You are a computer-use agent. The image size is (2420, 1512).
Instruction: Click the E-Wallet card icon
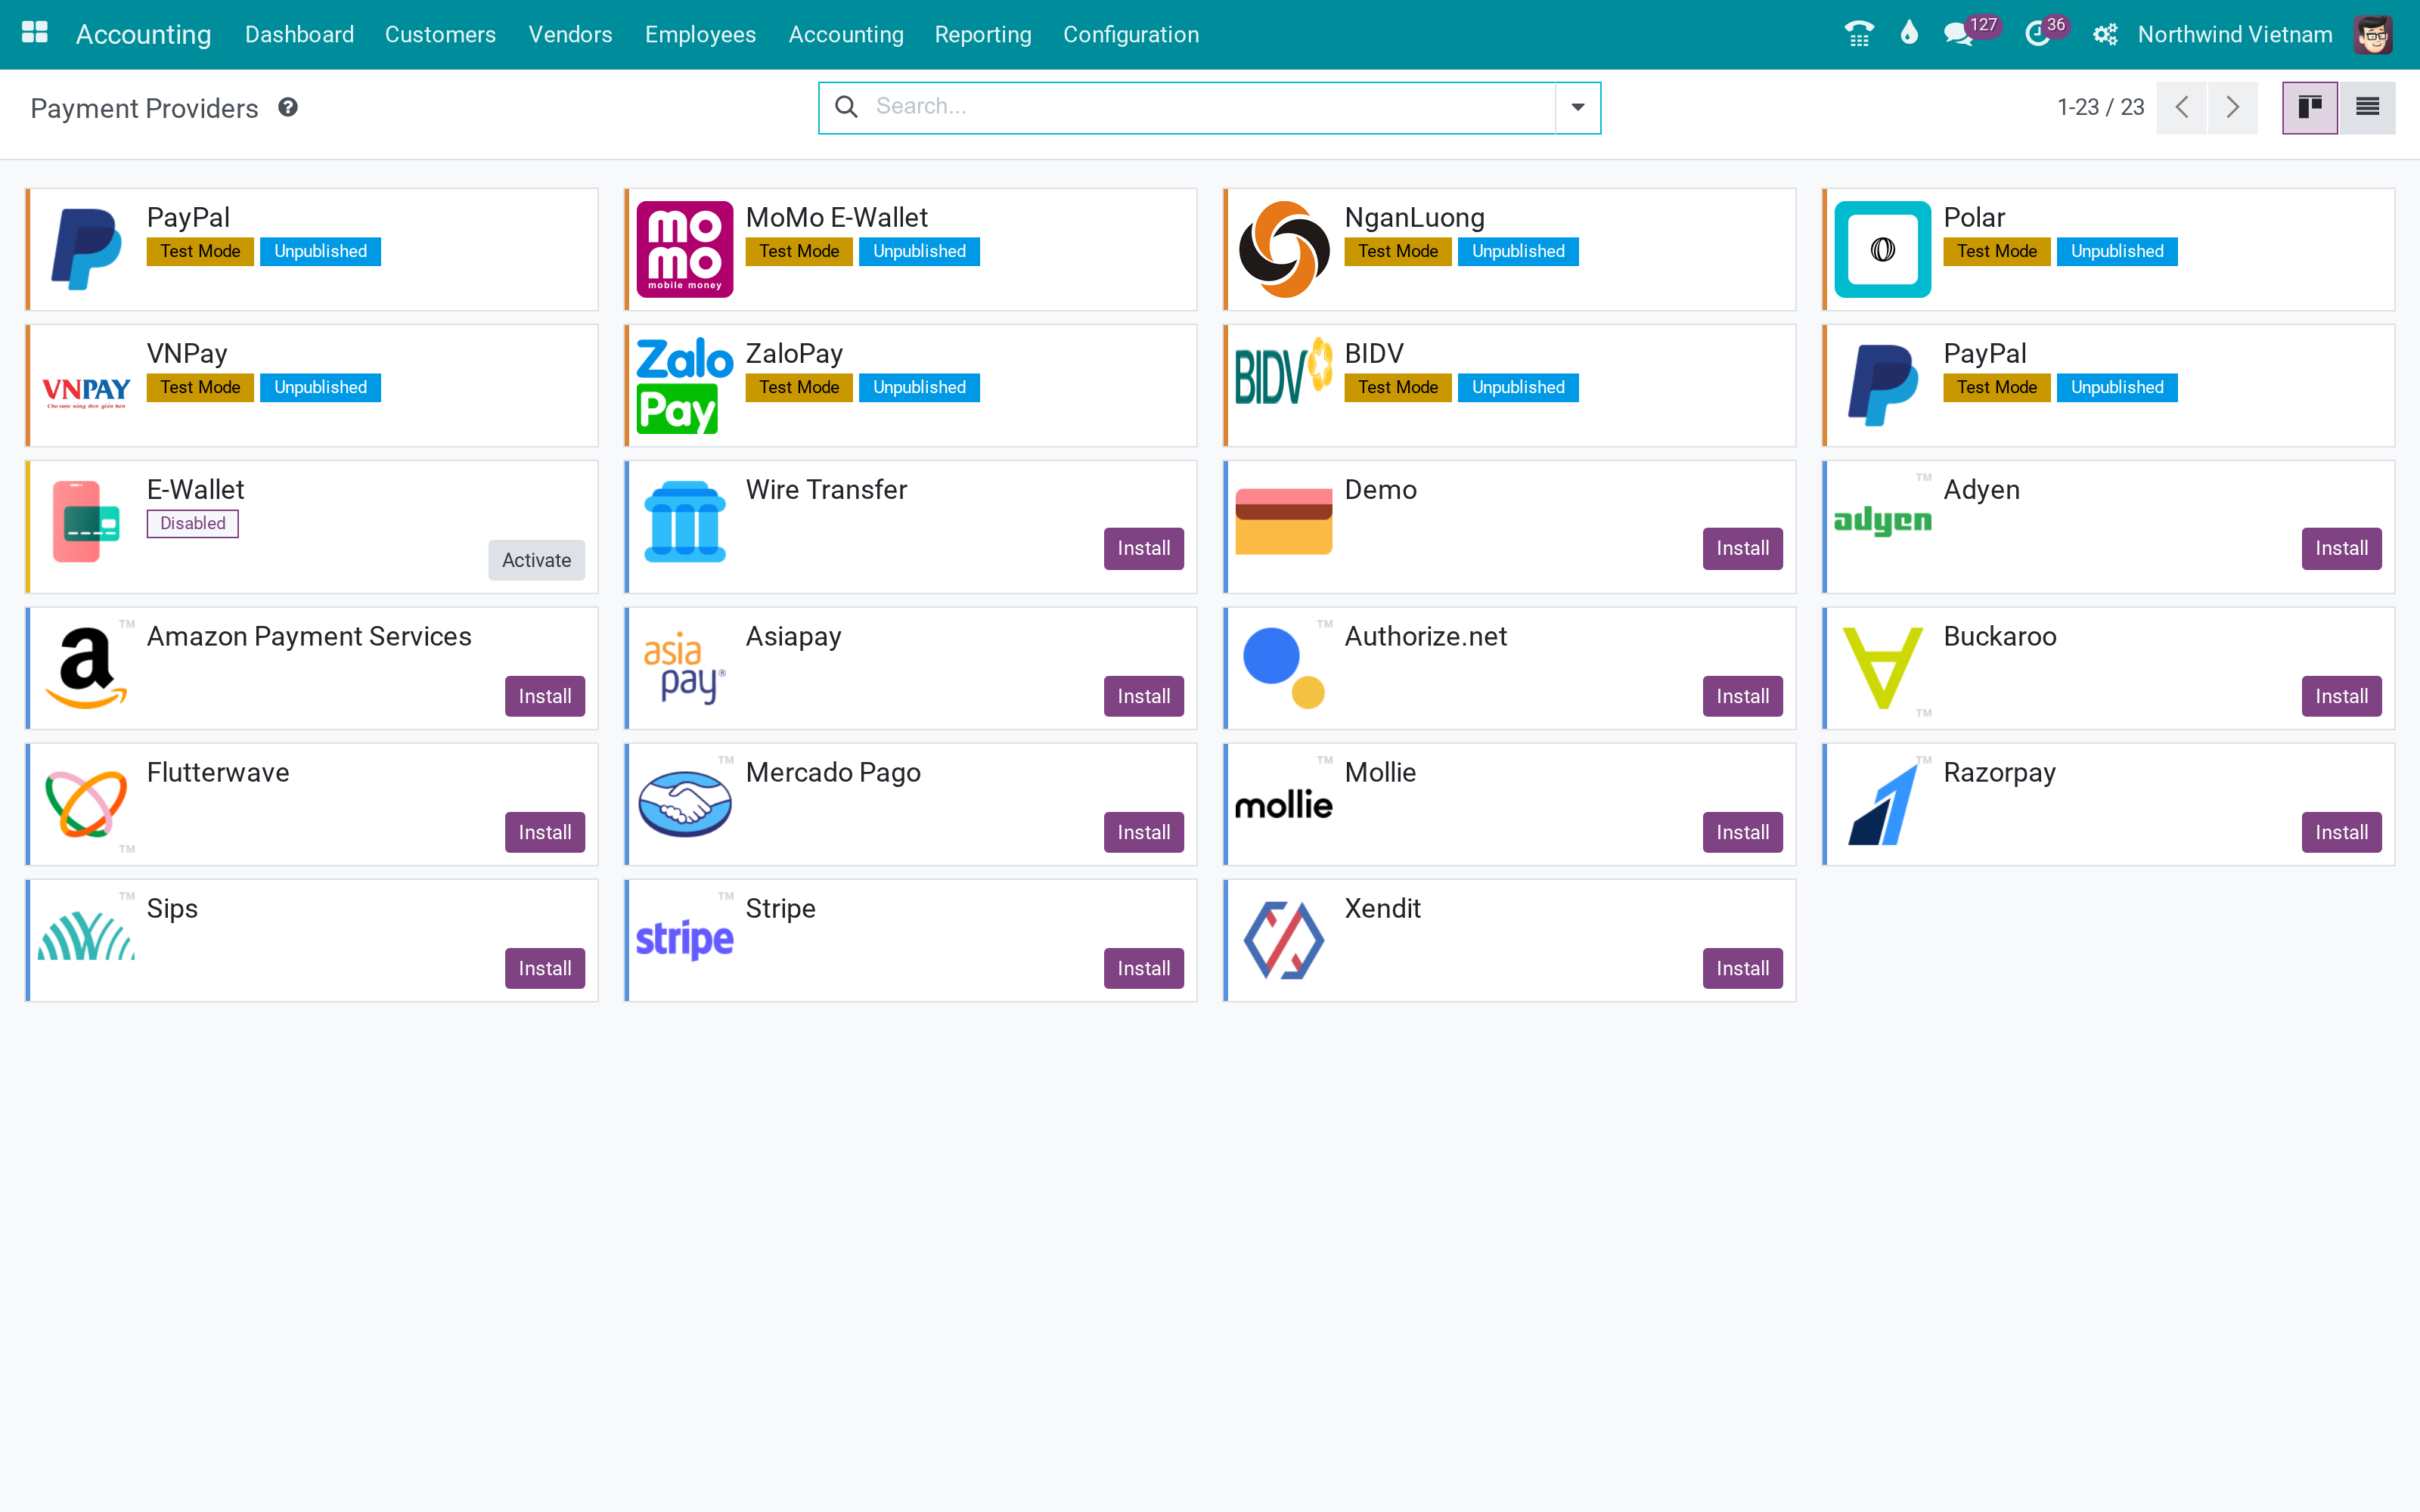[x=86, y=521]
